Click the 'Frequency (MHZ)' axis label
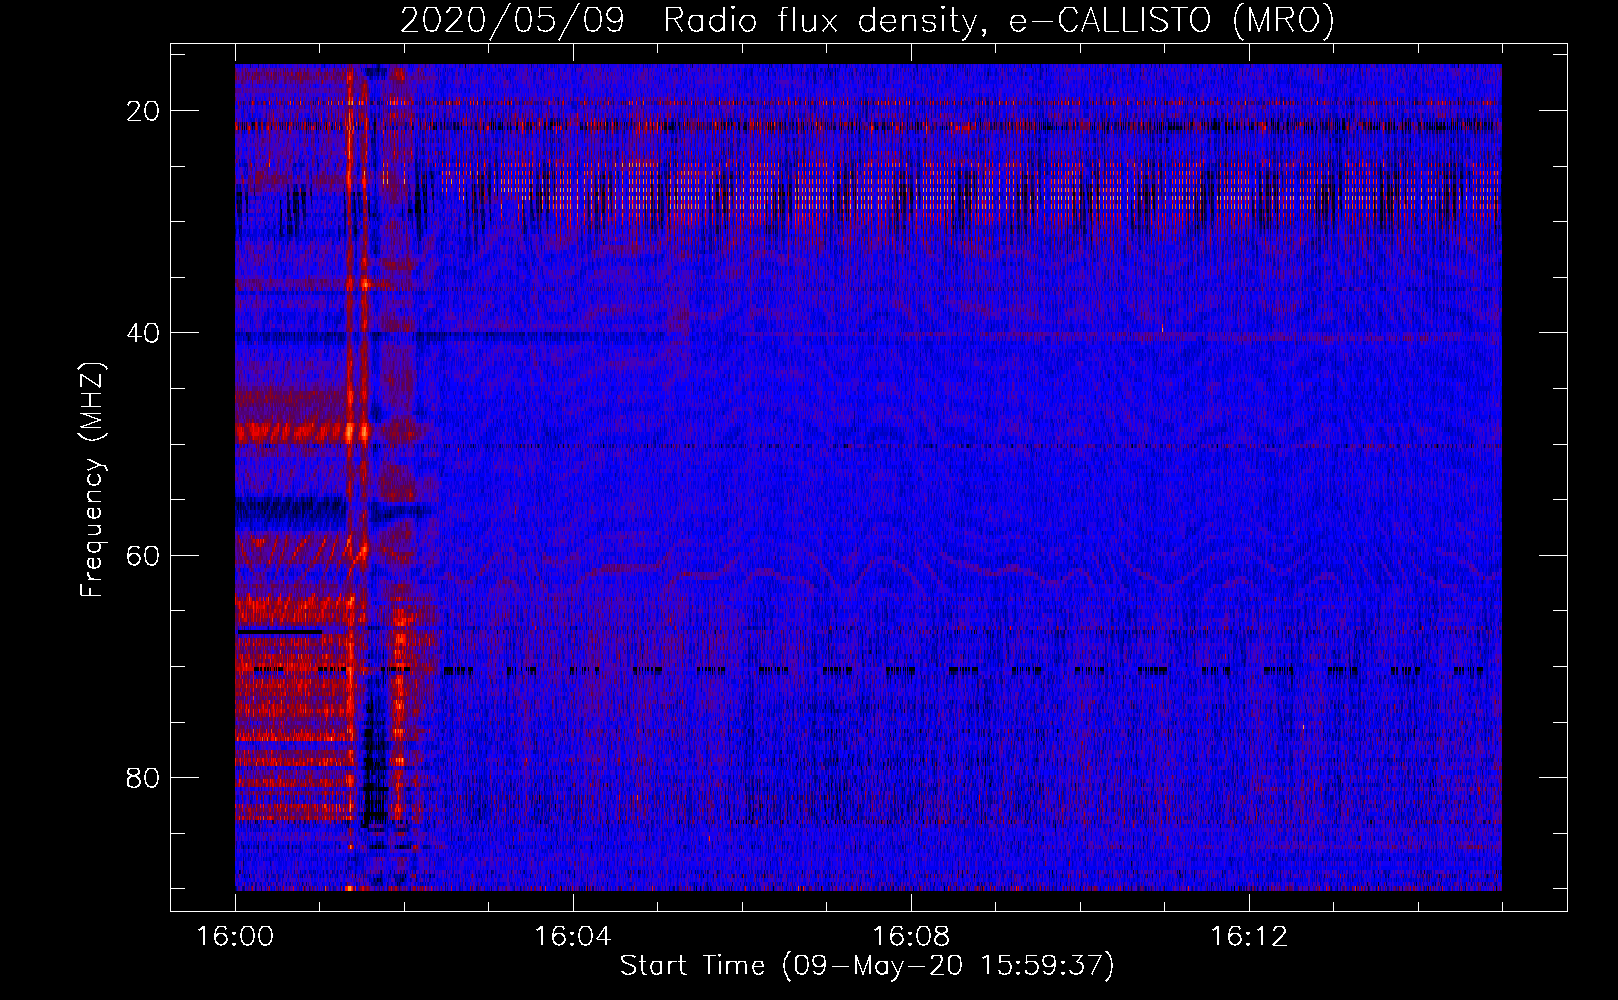The height and width of the screenshot is (1000, 1618). (92, 479)
